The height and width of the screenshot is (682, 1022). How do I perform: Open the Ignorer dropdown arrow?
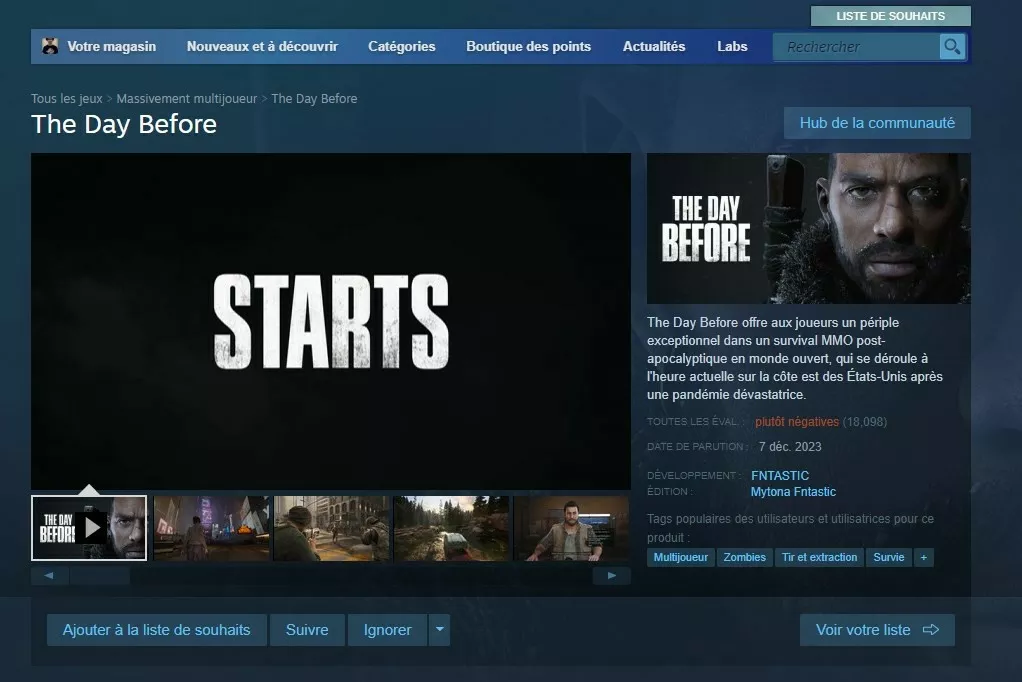click(x=439, y=630)
